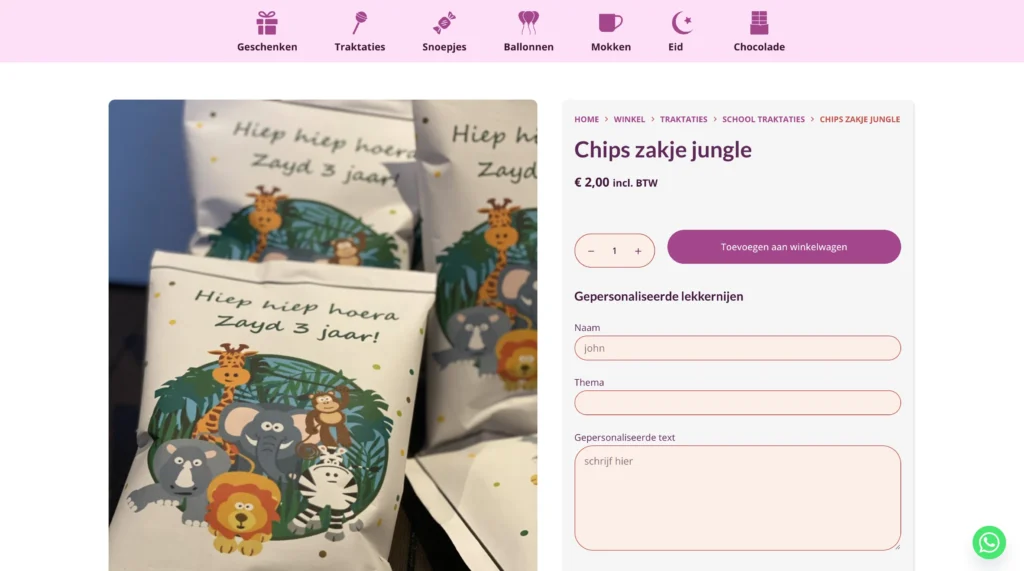Navigate to Traktaties breadcrumb link
Viewport: 1024px width, 571px height.
pos(683,119)
